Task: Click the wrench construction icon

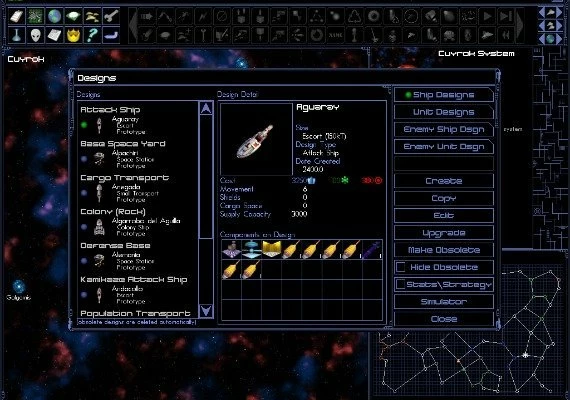Action: (111, 16)
